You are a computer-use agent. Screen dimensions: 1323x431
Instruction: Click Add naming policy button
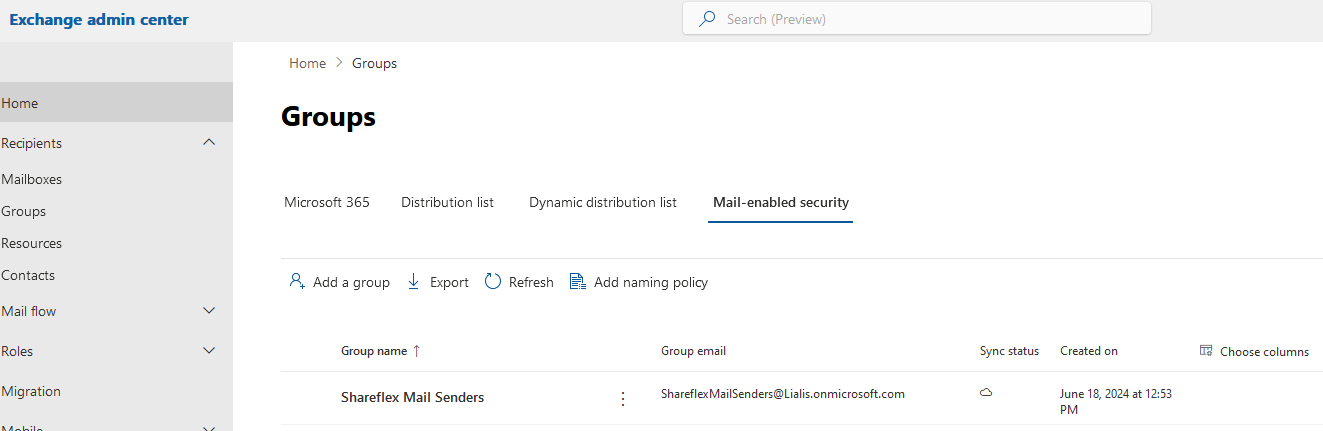coord(638,282)
